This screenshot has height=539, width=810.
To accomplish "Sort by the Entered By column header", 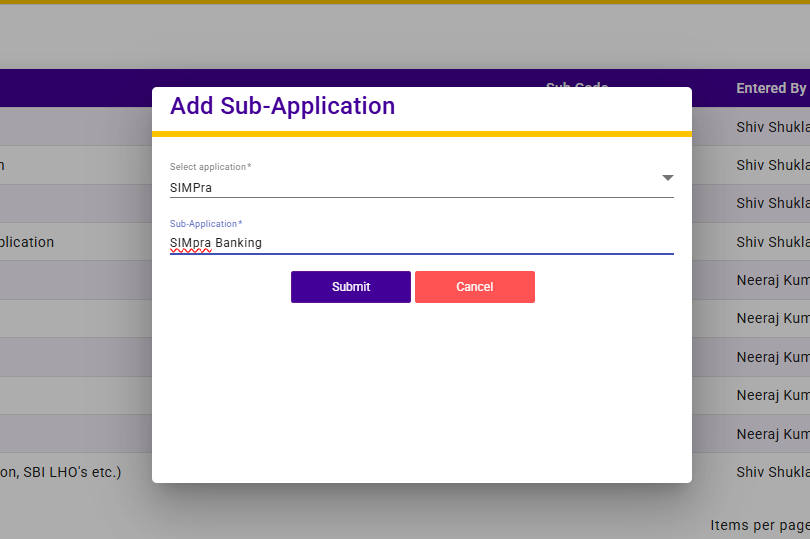I will click(771, 88).
